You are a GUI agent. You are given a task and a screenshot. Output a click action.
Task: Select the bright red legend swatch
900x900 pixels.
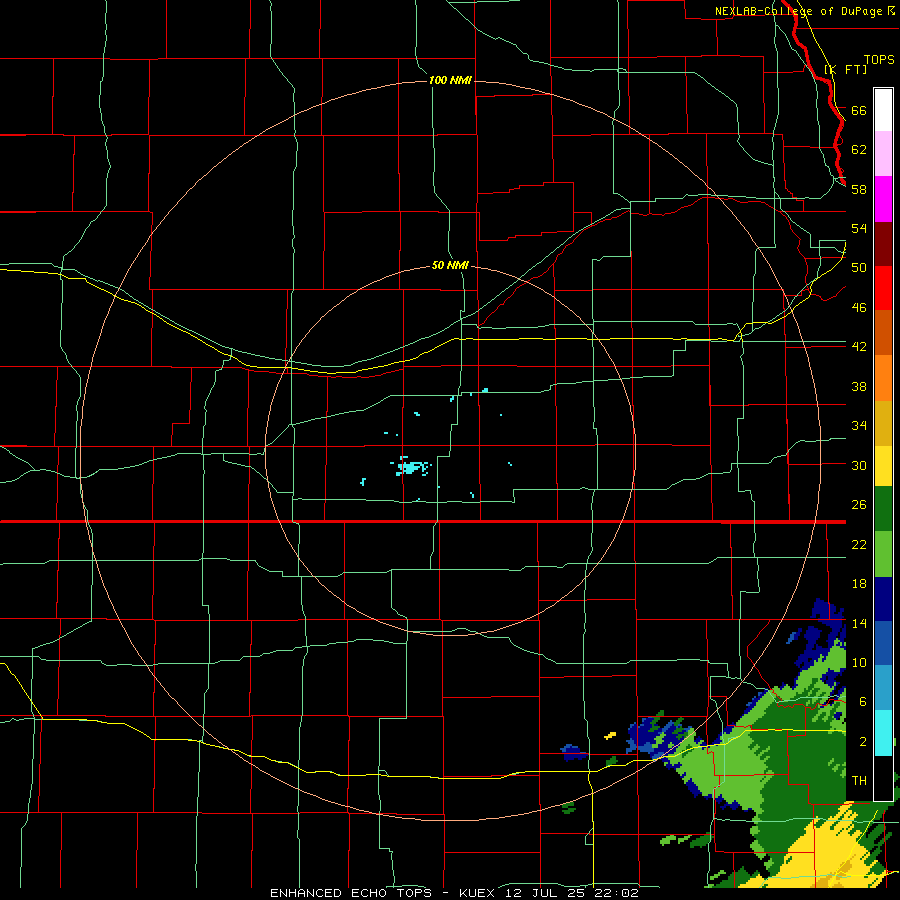point(883,288)
